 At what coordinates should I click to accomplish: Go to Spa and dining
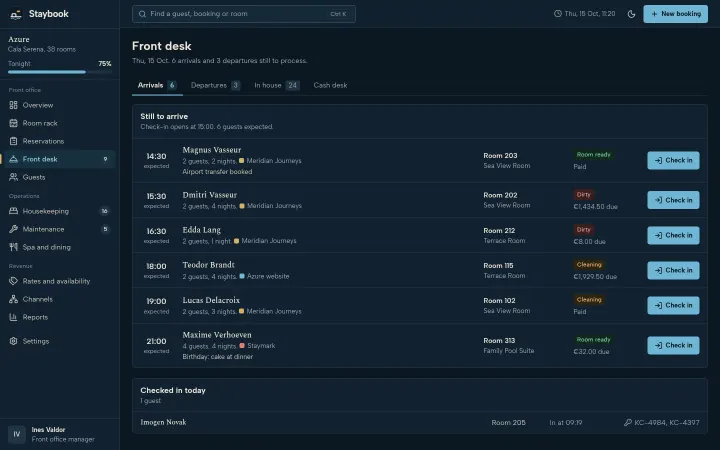tap(60, 247)
